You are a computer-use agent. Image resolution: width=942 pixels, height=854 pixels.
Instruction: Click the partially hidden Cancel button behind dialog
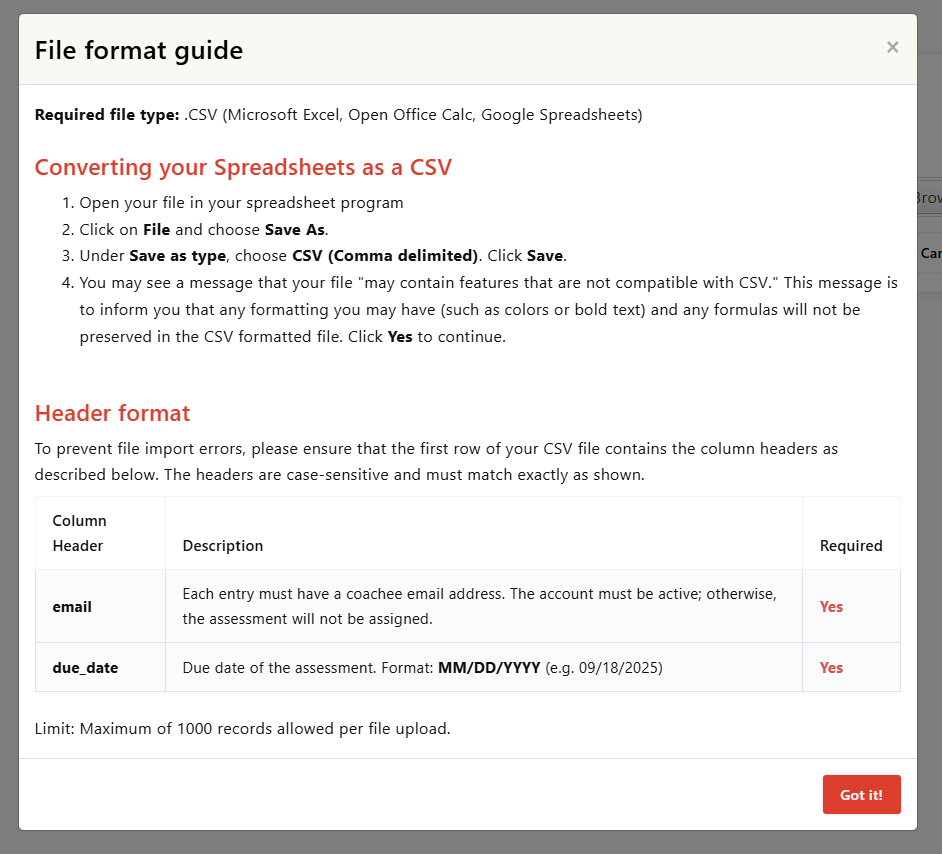930,253
